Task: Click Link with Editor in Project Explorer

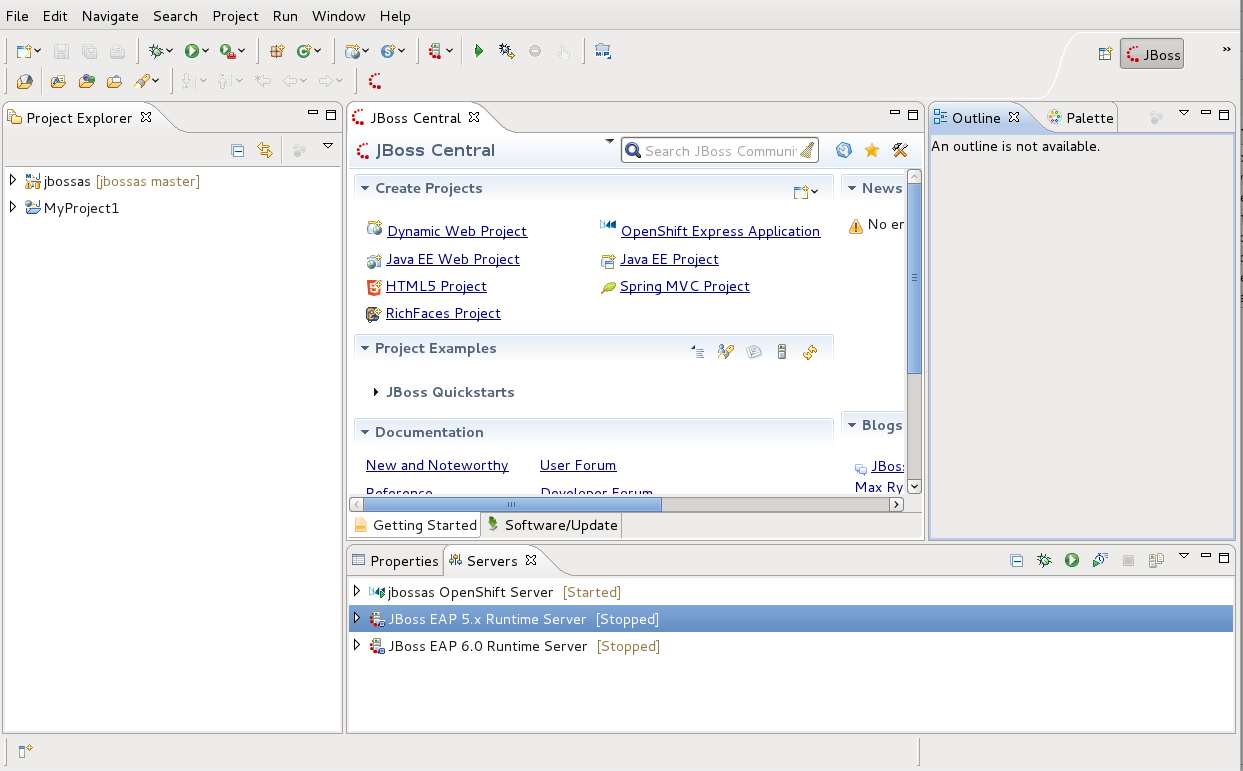Action: [x=265, y=151]
